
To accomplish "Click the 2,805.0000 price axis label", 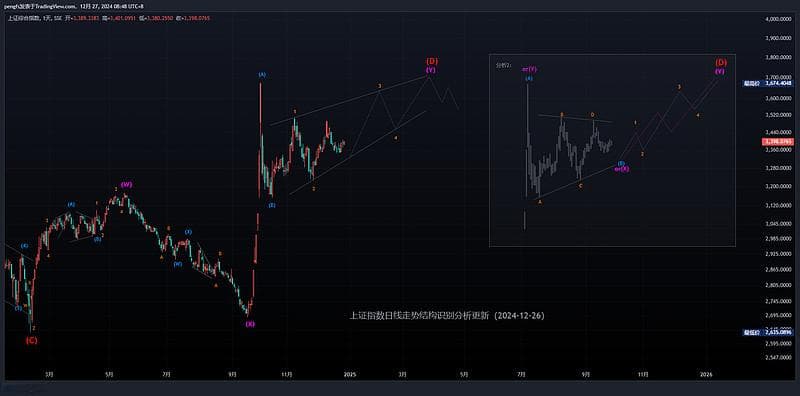I will (x=779, y=285).
